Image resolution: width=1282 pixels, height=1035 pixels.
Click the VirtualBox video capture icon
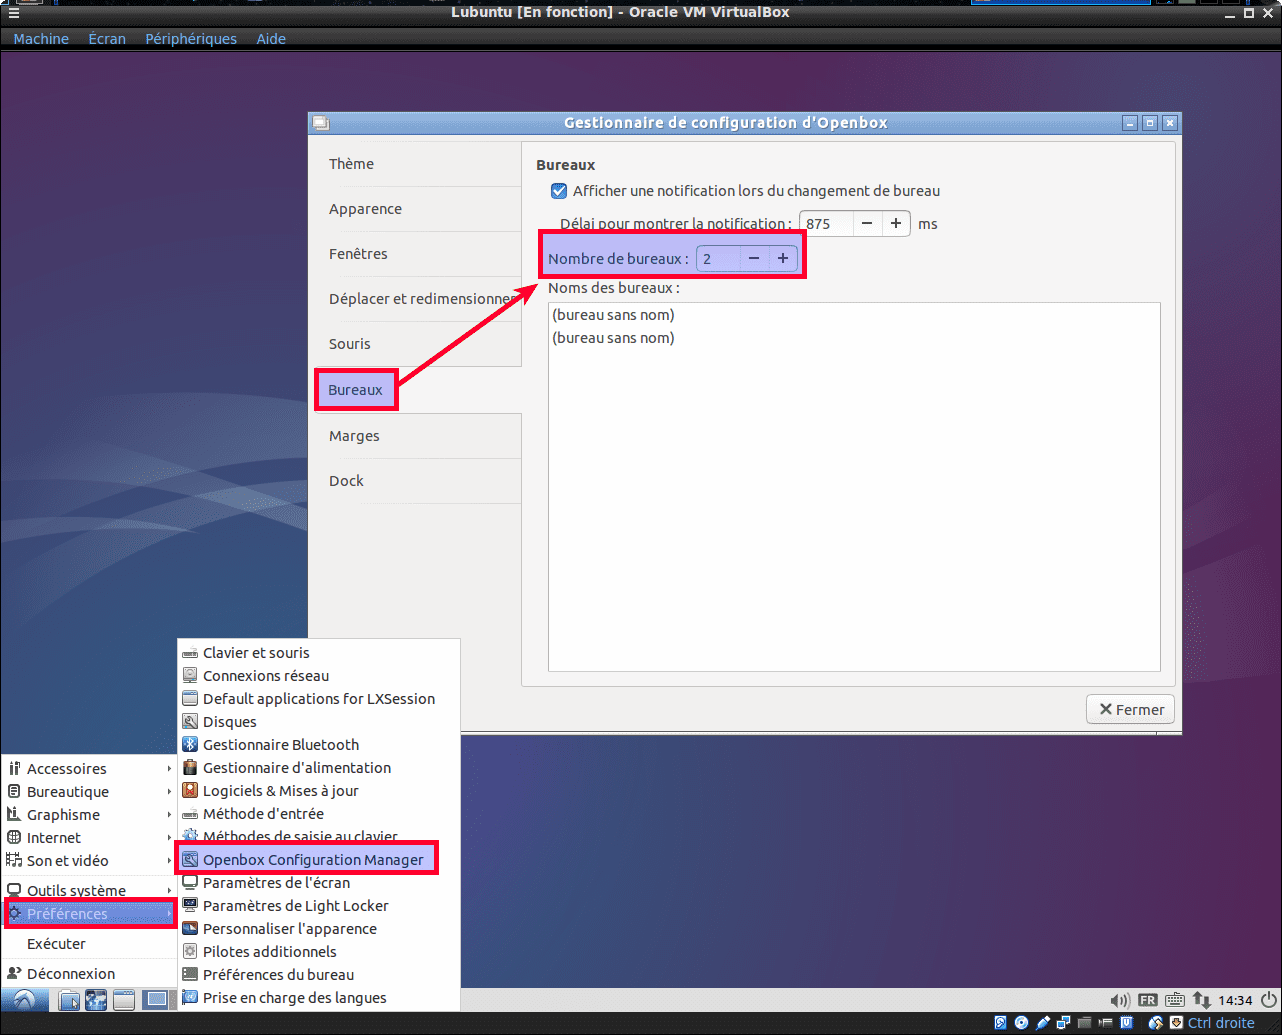point(1106,1023)
